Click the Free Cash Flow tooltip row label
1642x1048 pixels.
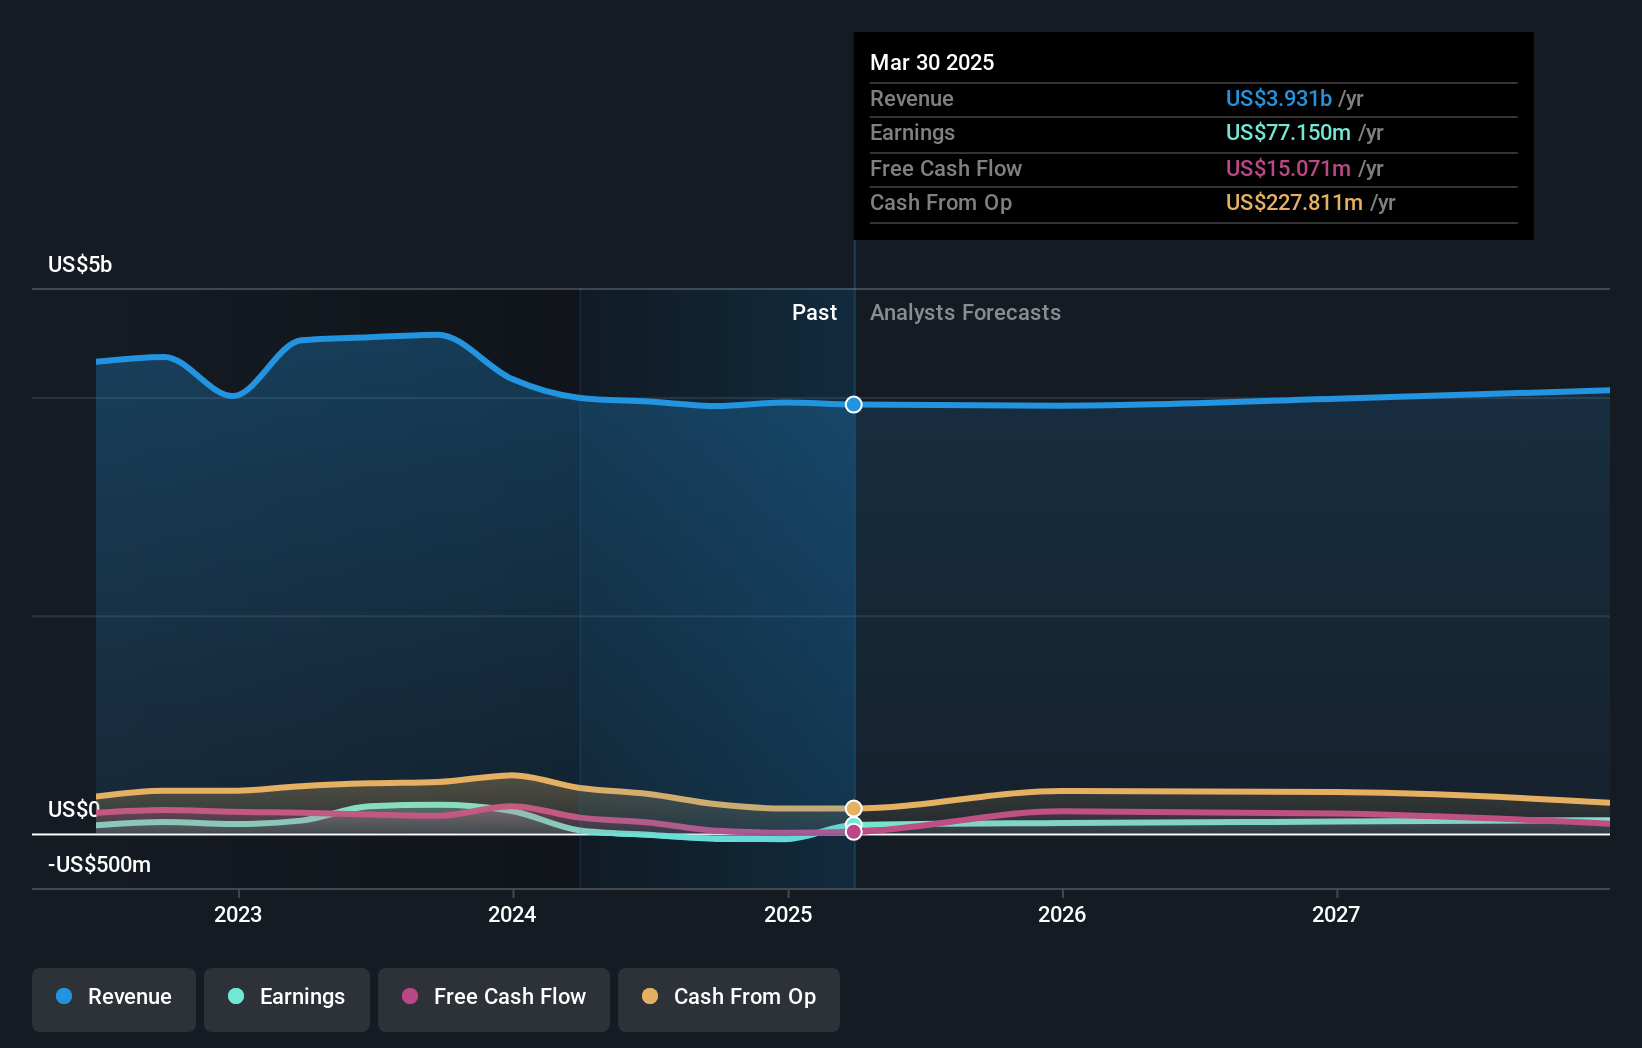coord(945,168)
